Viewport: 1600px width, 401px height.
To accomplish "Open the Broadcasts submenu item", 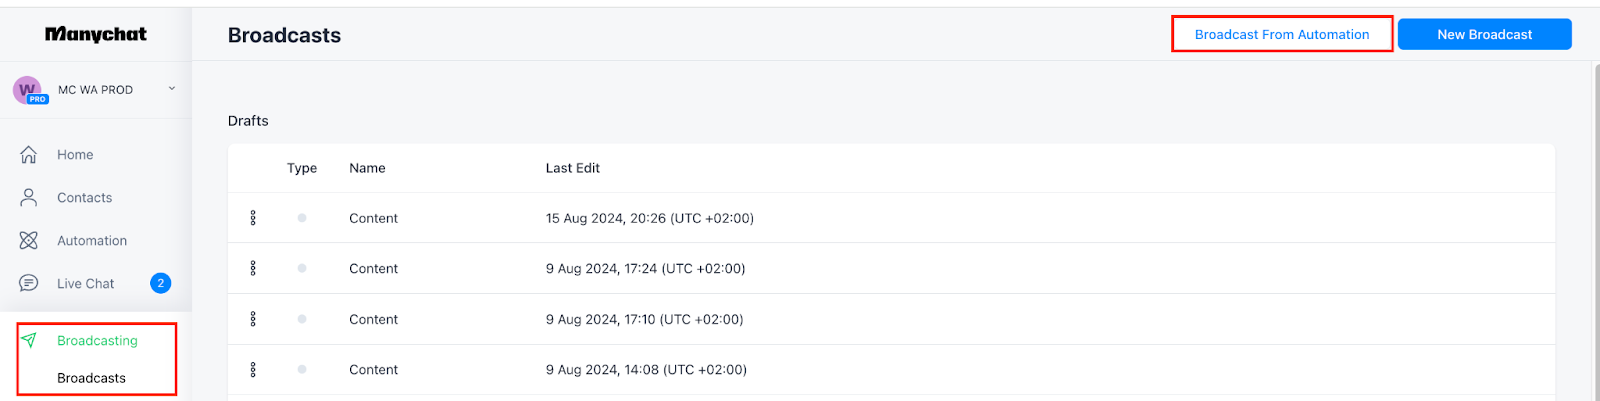I will [x=91, y=378].
